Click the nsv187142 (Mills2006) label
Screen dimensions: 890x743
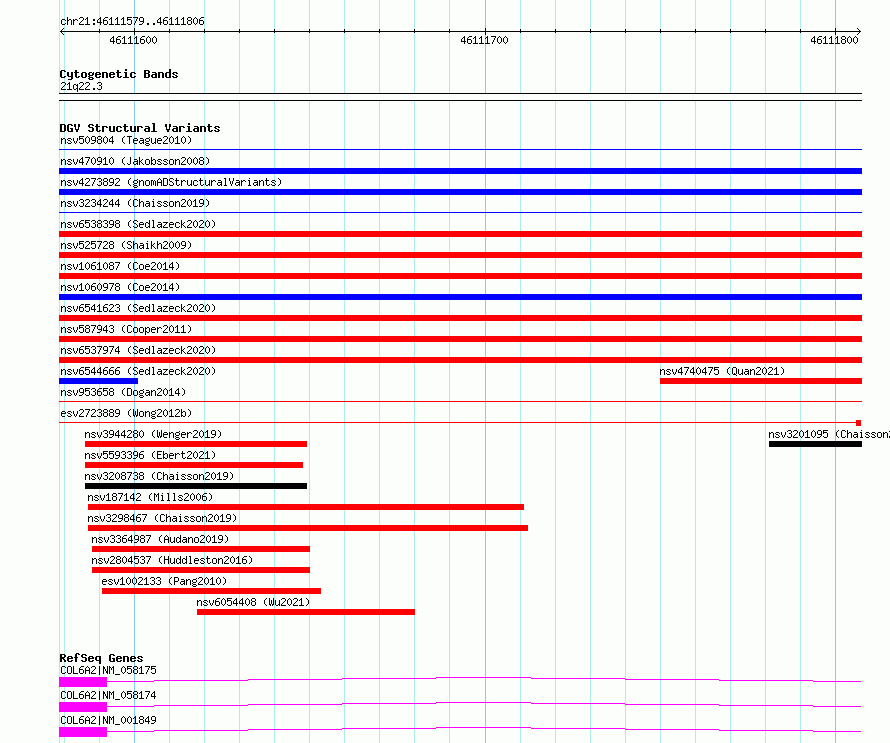coord(150,497)
